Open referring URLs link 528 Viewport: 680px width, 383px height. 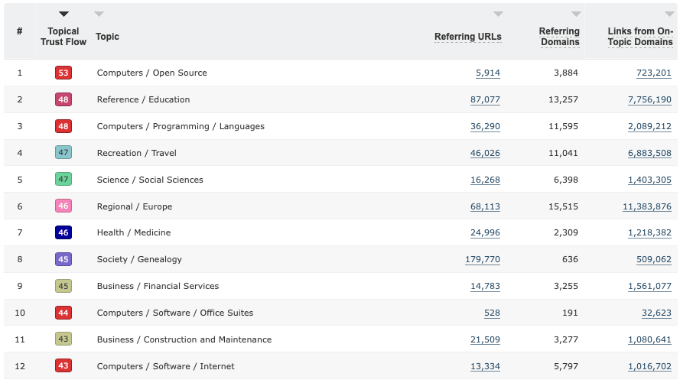[492, 313]
